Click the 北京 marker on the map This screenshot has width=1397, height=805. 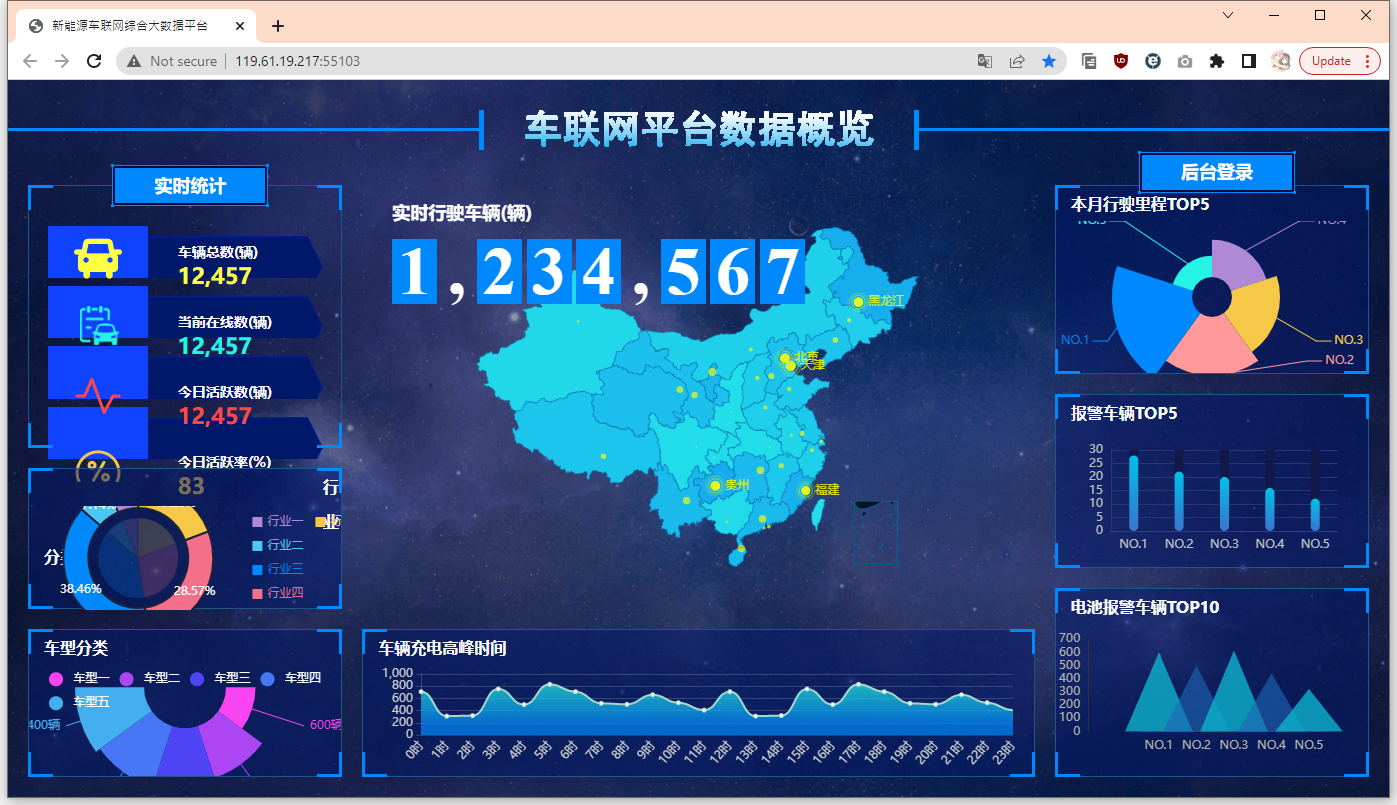tap(785, 358)
